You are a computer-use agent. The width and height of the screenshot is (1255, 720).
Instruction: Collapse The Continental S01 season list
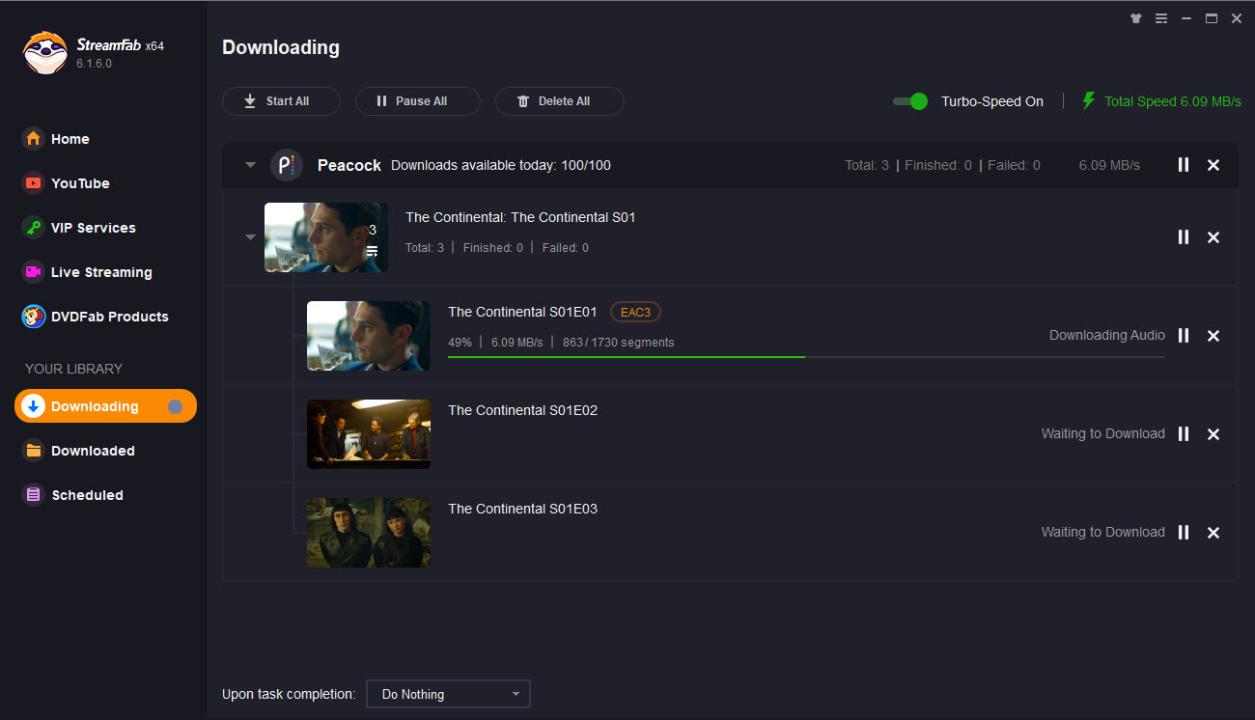point(250,237)
